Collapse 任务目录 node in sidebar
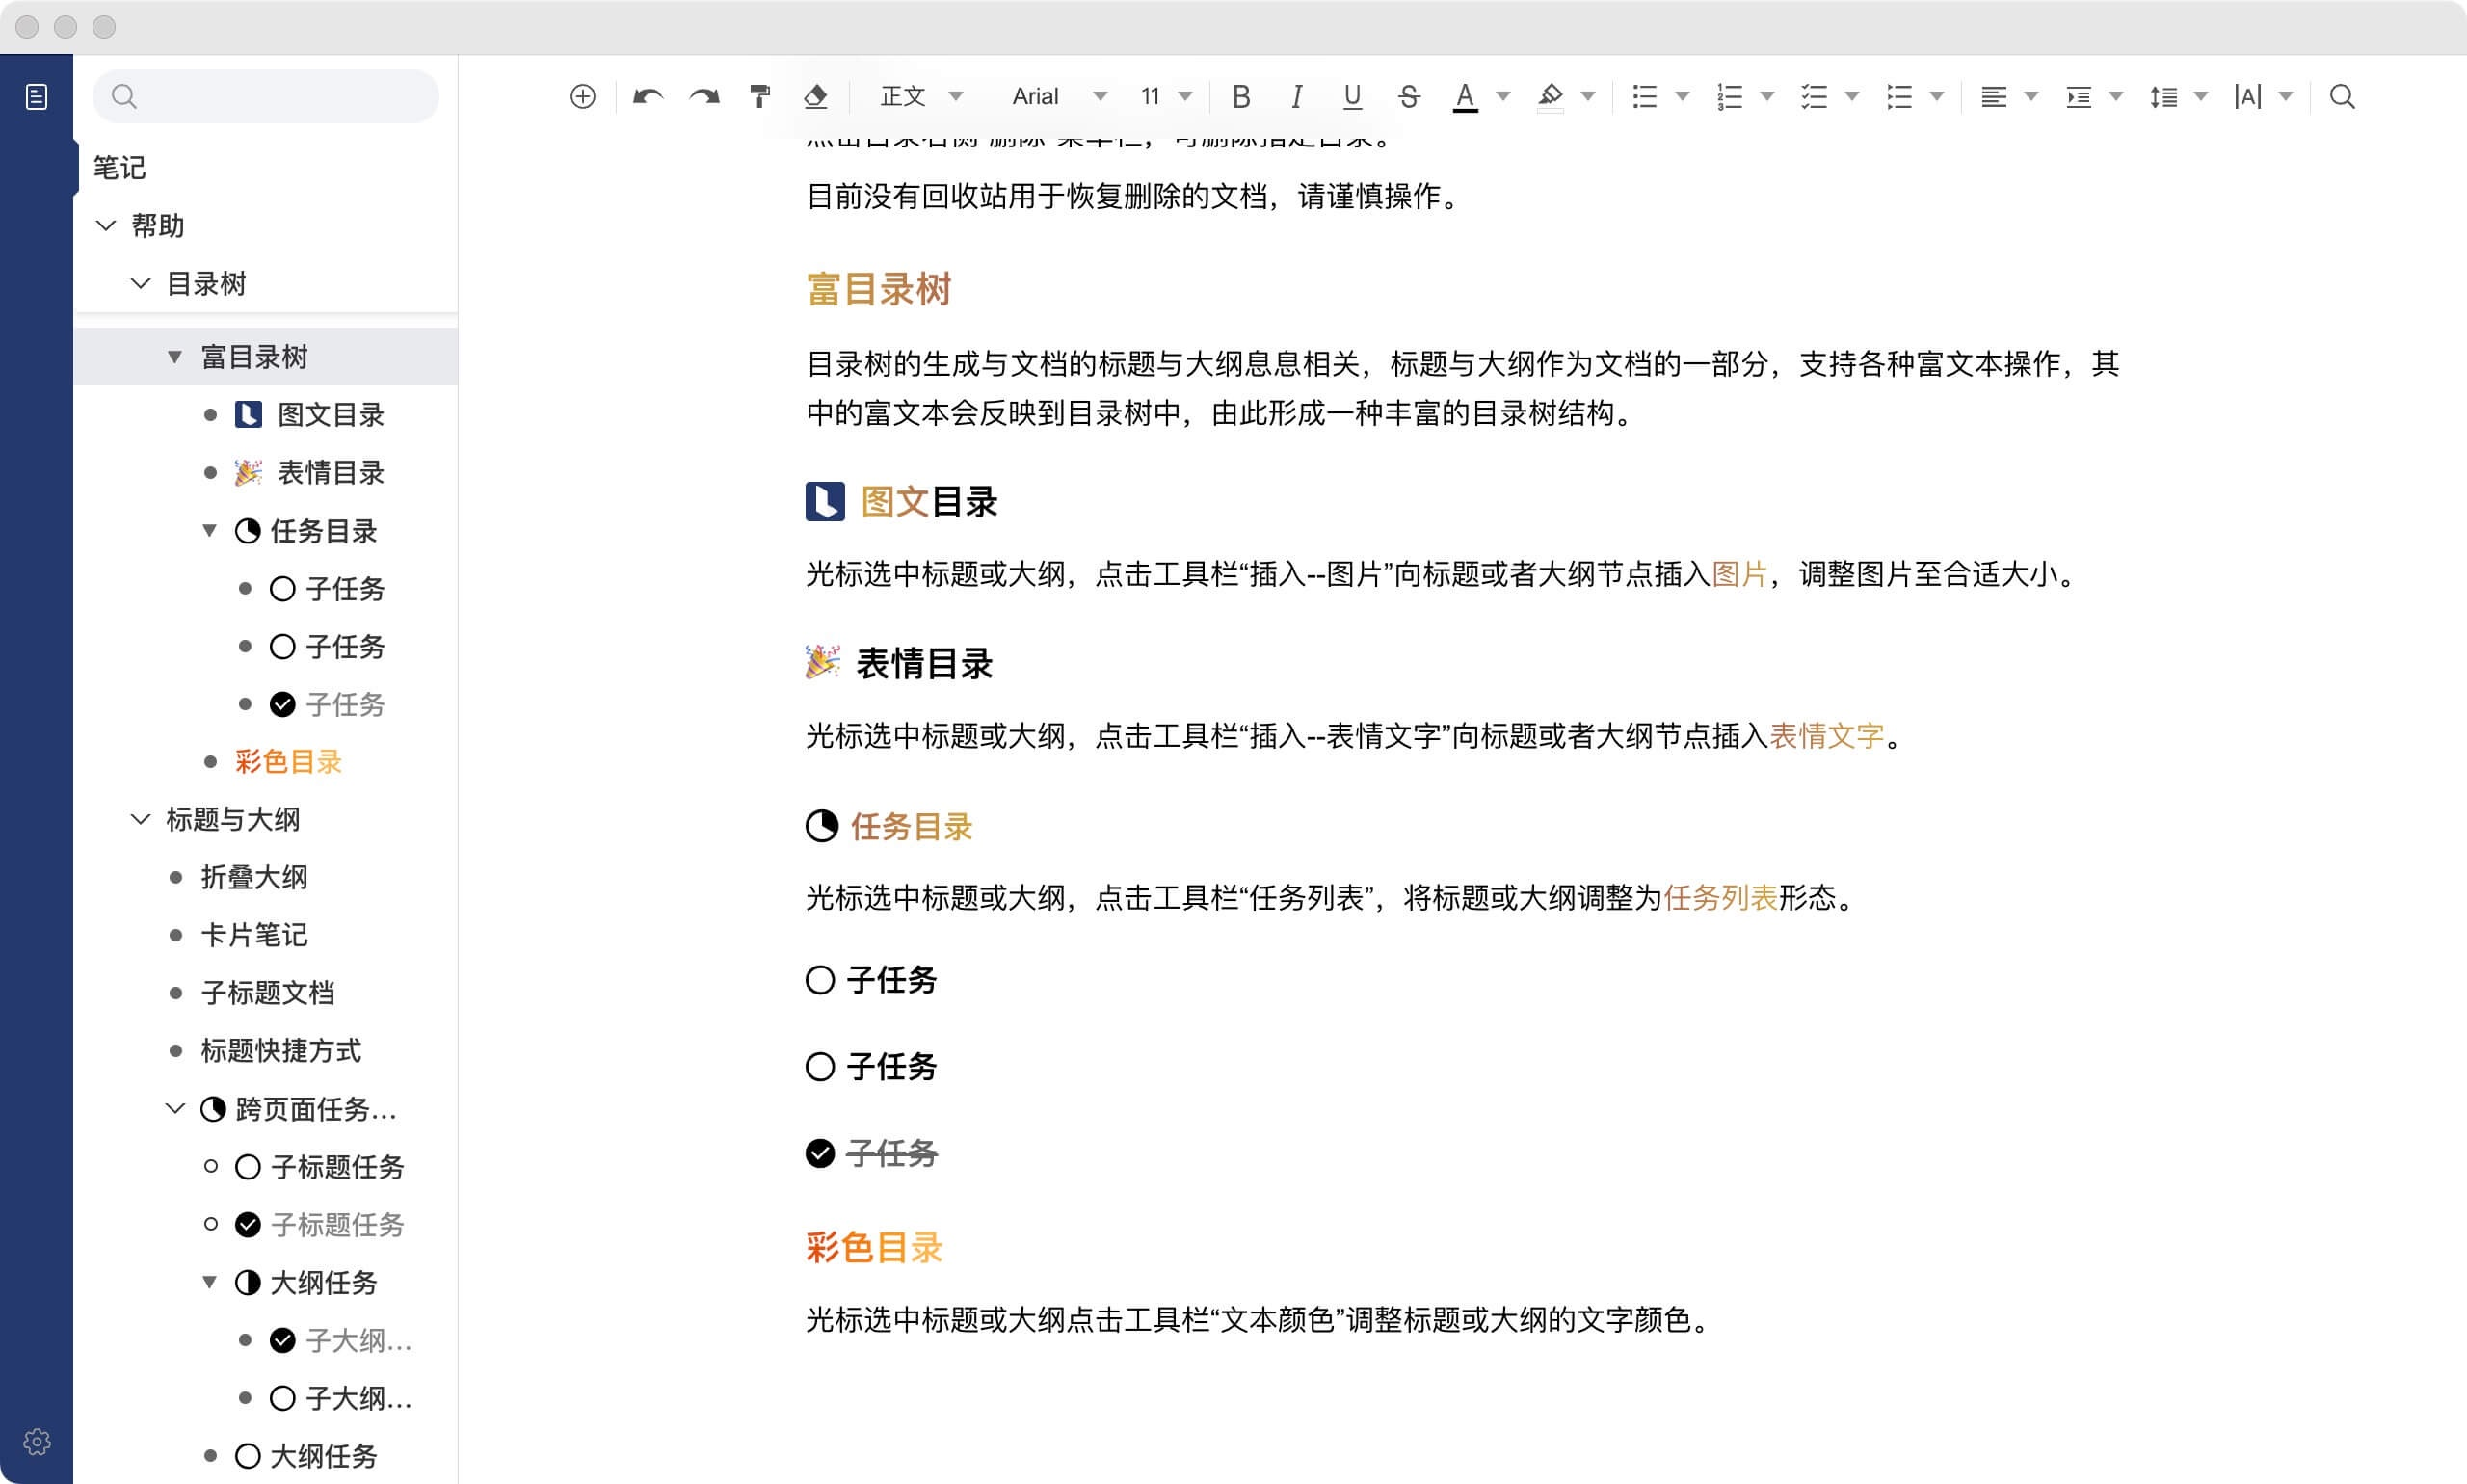Image resolution: width=2467 pixels, height=1484 pixels. [x=210, y=530]
